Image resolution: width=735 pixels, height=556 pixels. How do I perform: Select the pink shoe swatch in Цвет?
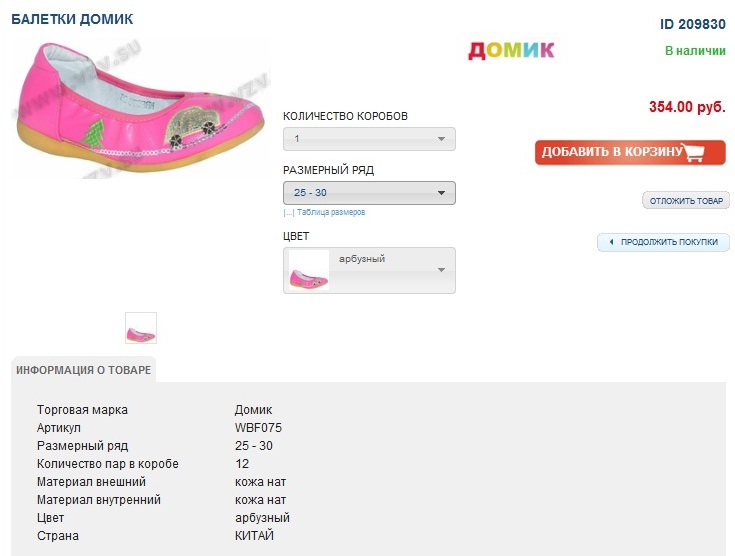(309, 271)
